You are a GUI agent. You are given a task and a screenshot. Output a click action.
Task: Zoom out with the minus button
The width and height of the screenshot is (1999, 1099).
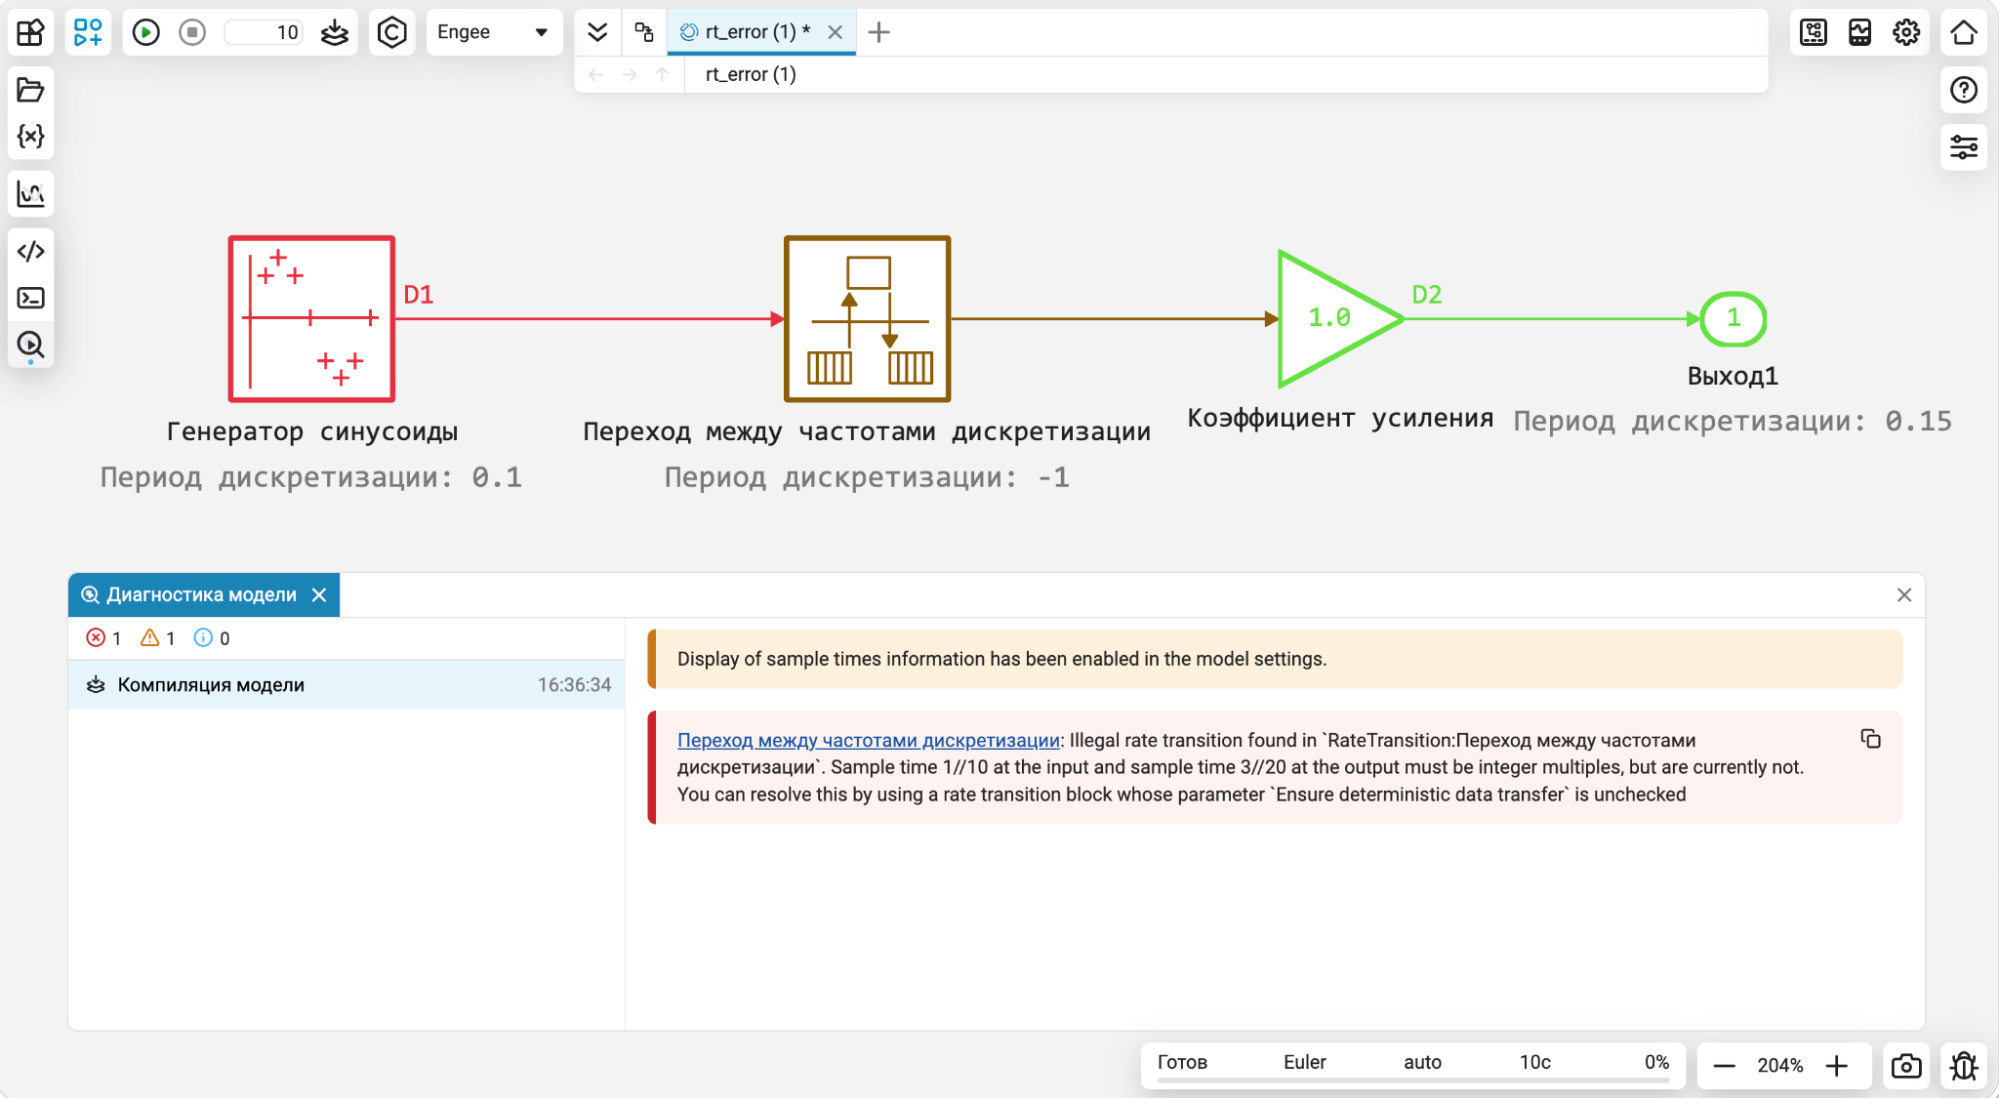(x=1724, y=1066)
